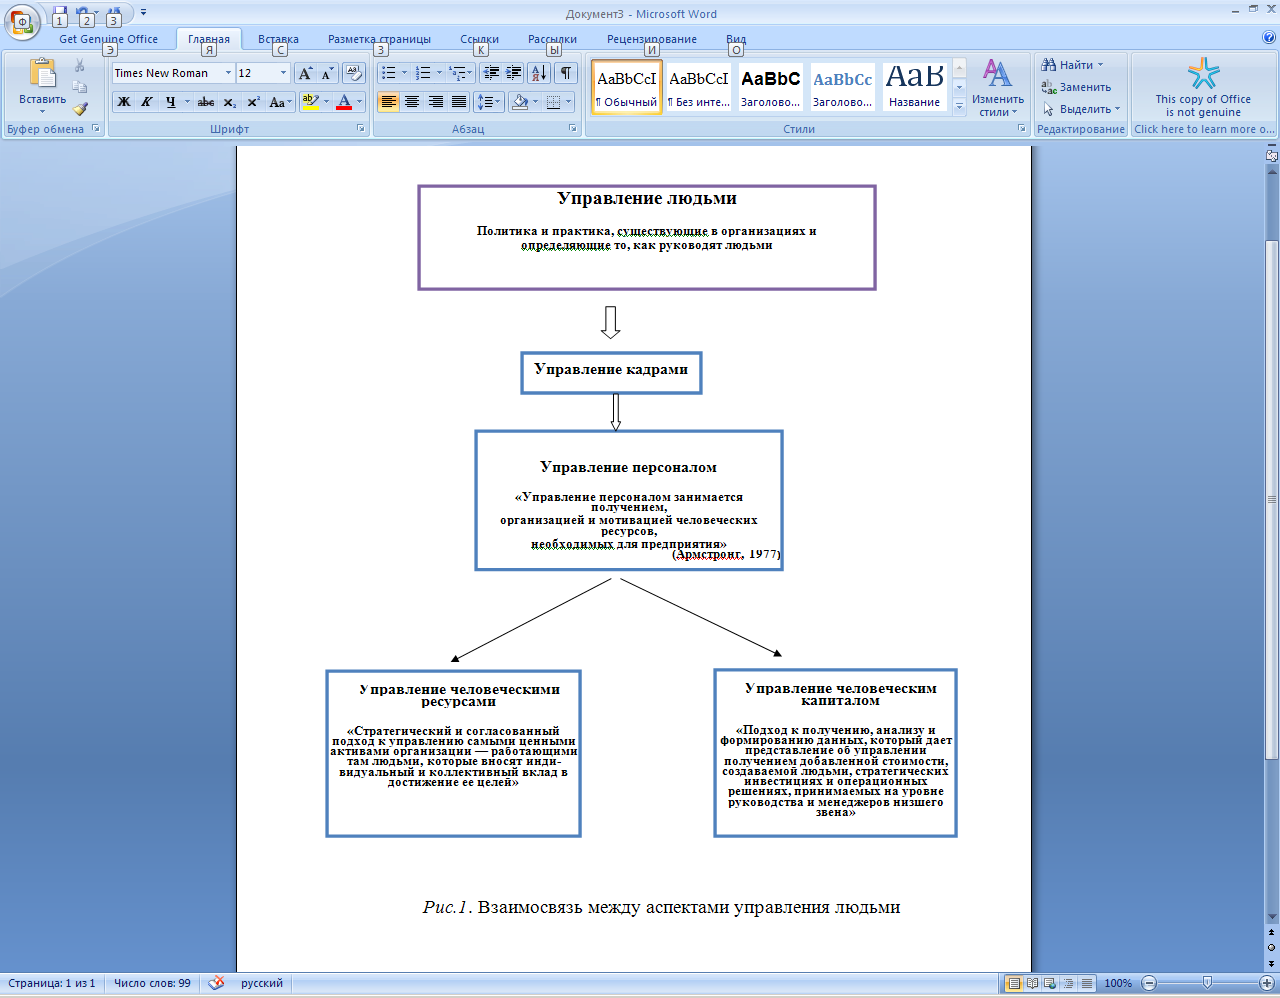Open the Рассылки tab
This screenshot has height=998, width=1280.
click(552, 39)
